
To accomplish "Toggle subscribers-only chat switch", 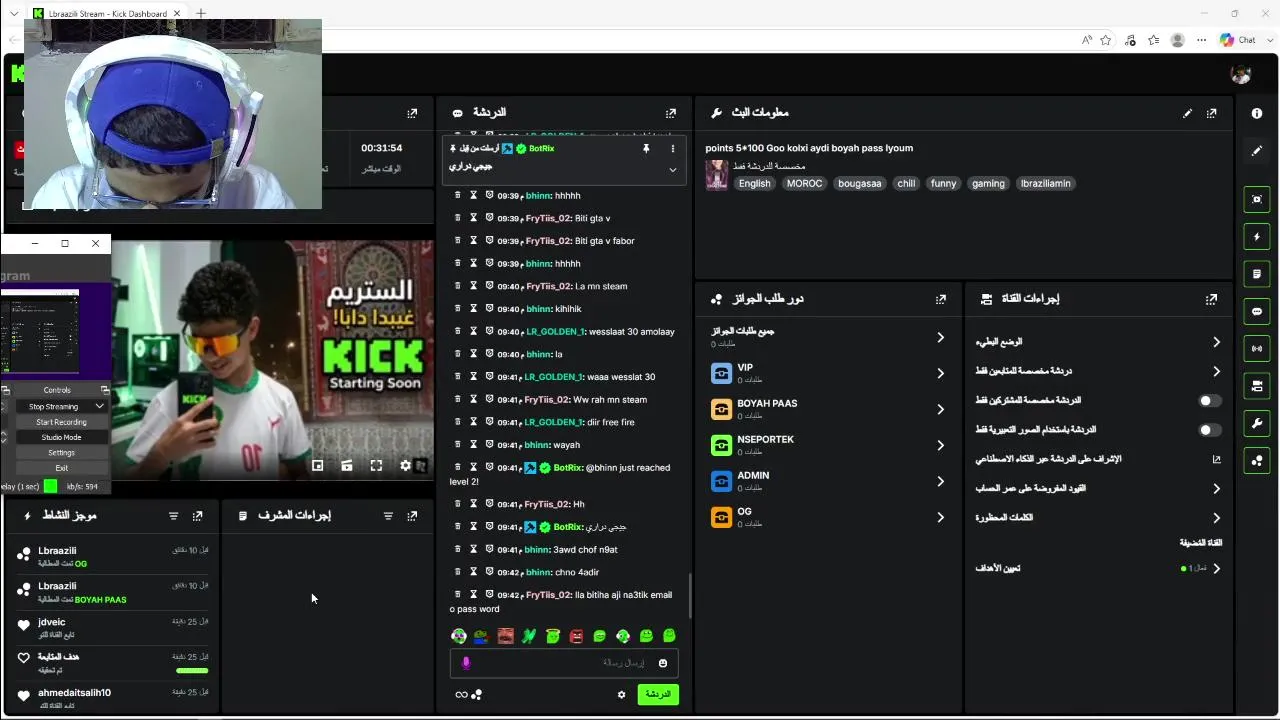I will (x=1210, y=401).
